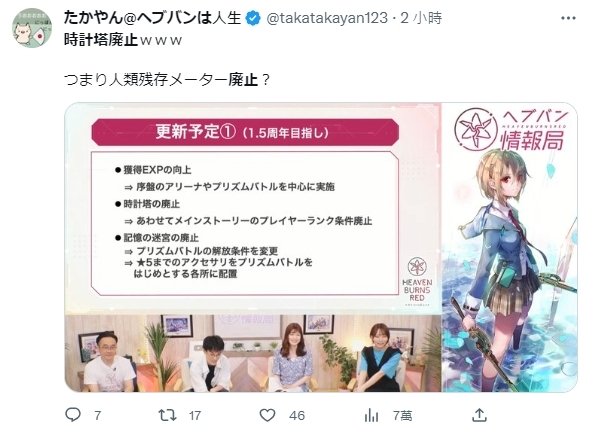Click the blue verified badge icon

[253, 18]
